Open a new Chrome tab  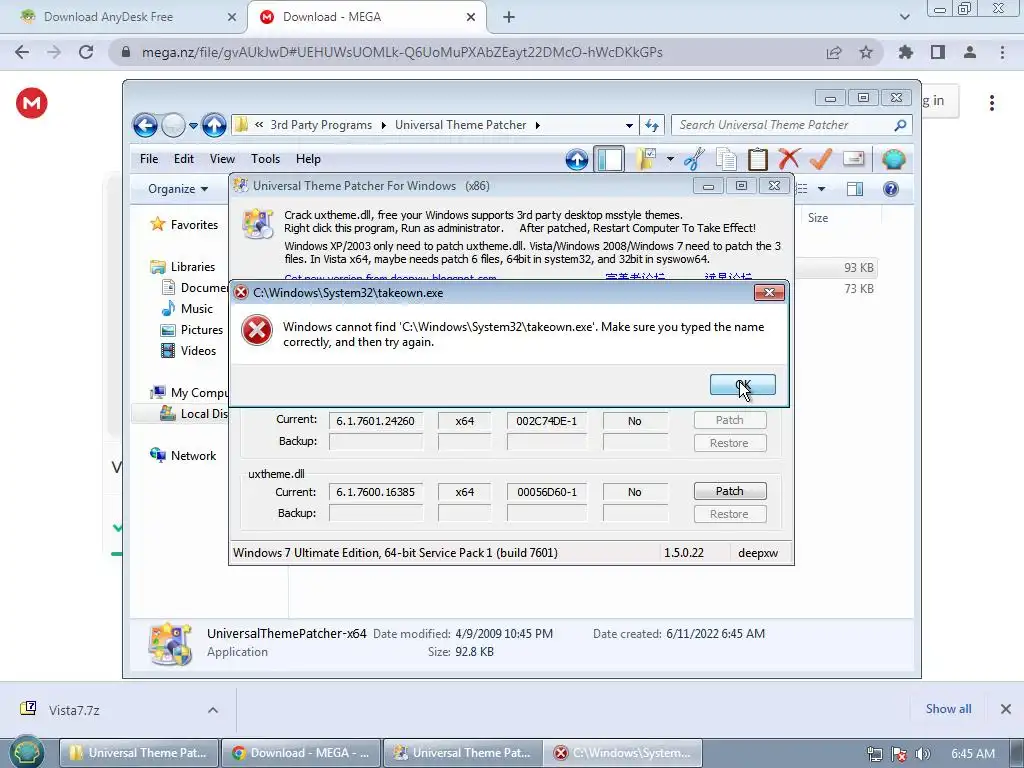[x=509, y=17]
